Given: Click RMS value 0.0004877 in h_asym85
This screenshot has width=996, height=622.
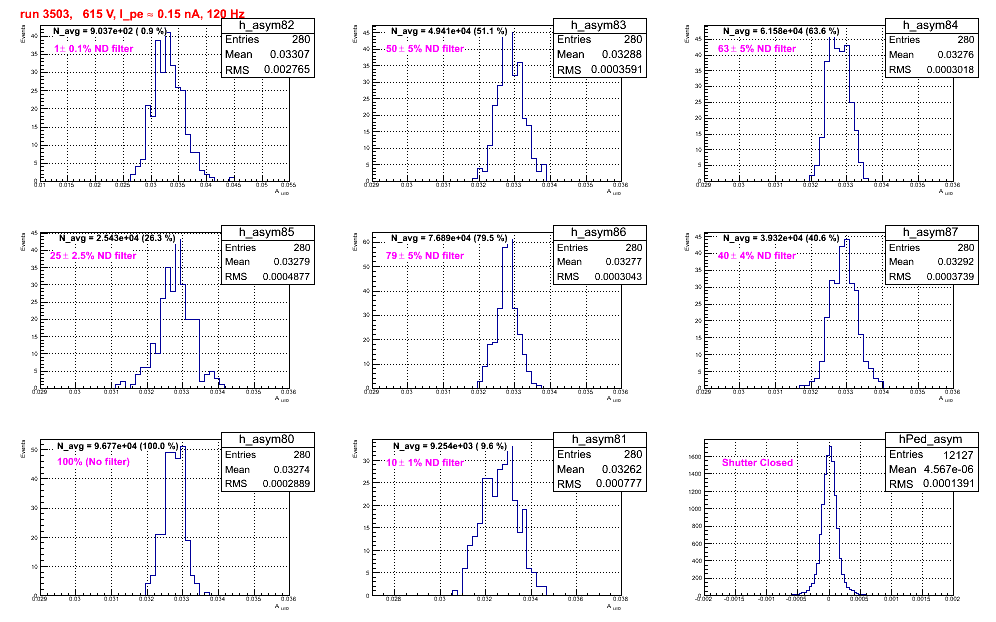Looking at the screenshot, I should coord(286,277).
